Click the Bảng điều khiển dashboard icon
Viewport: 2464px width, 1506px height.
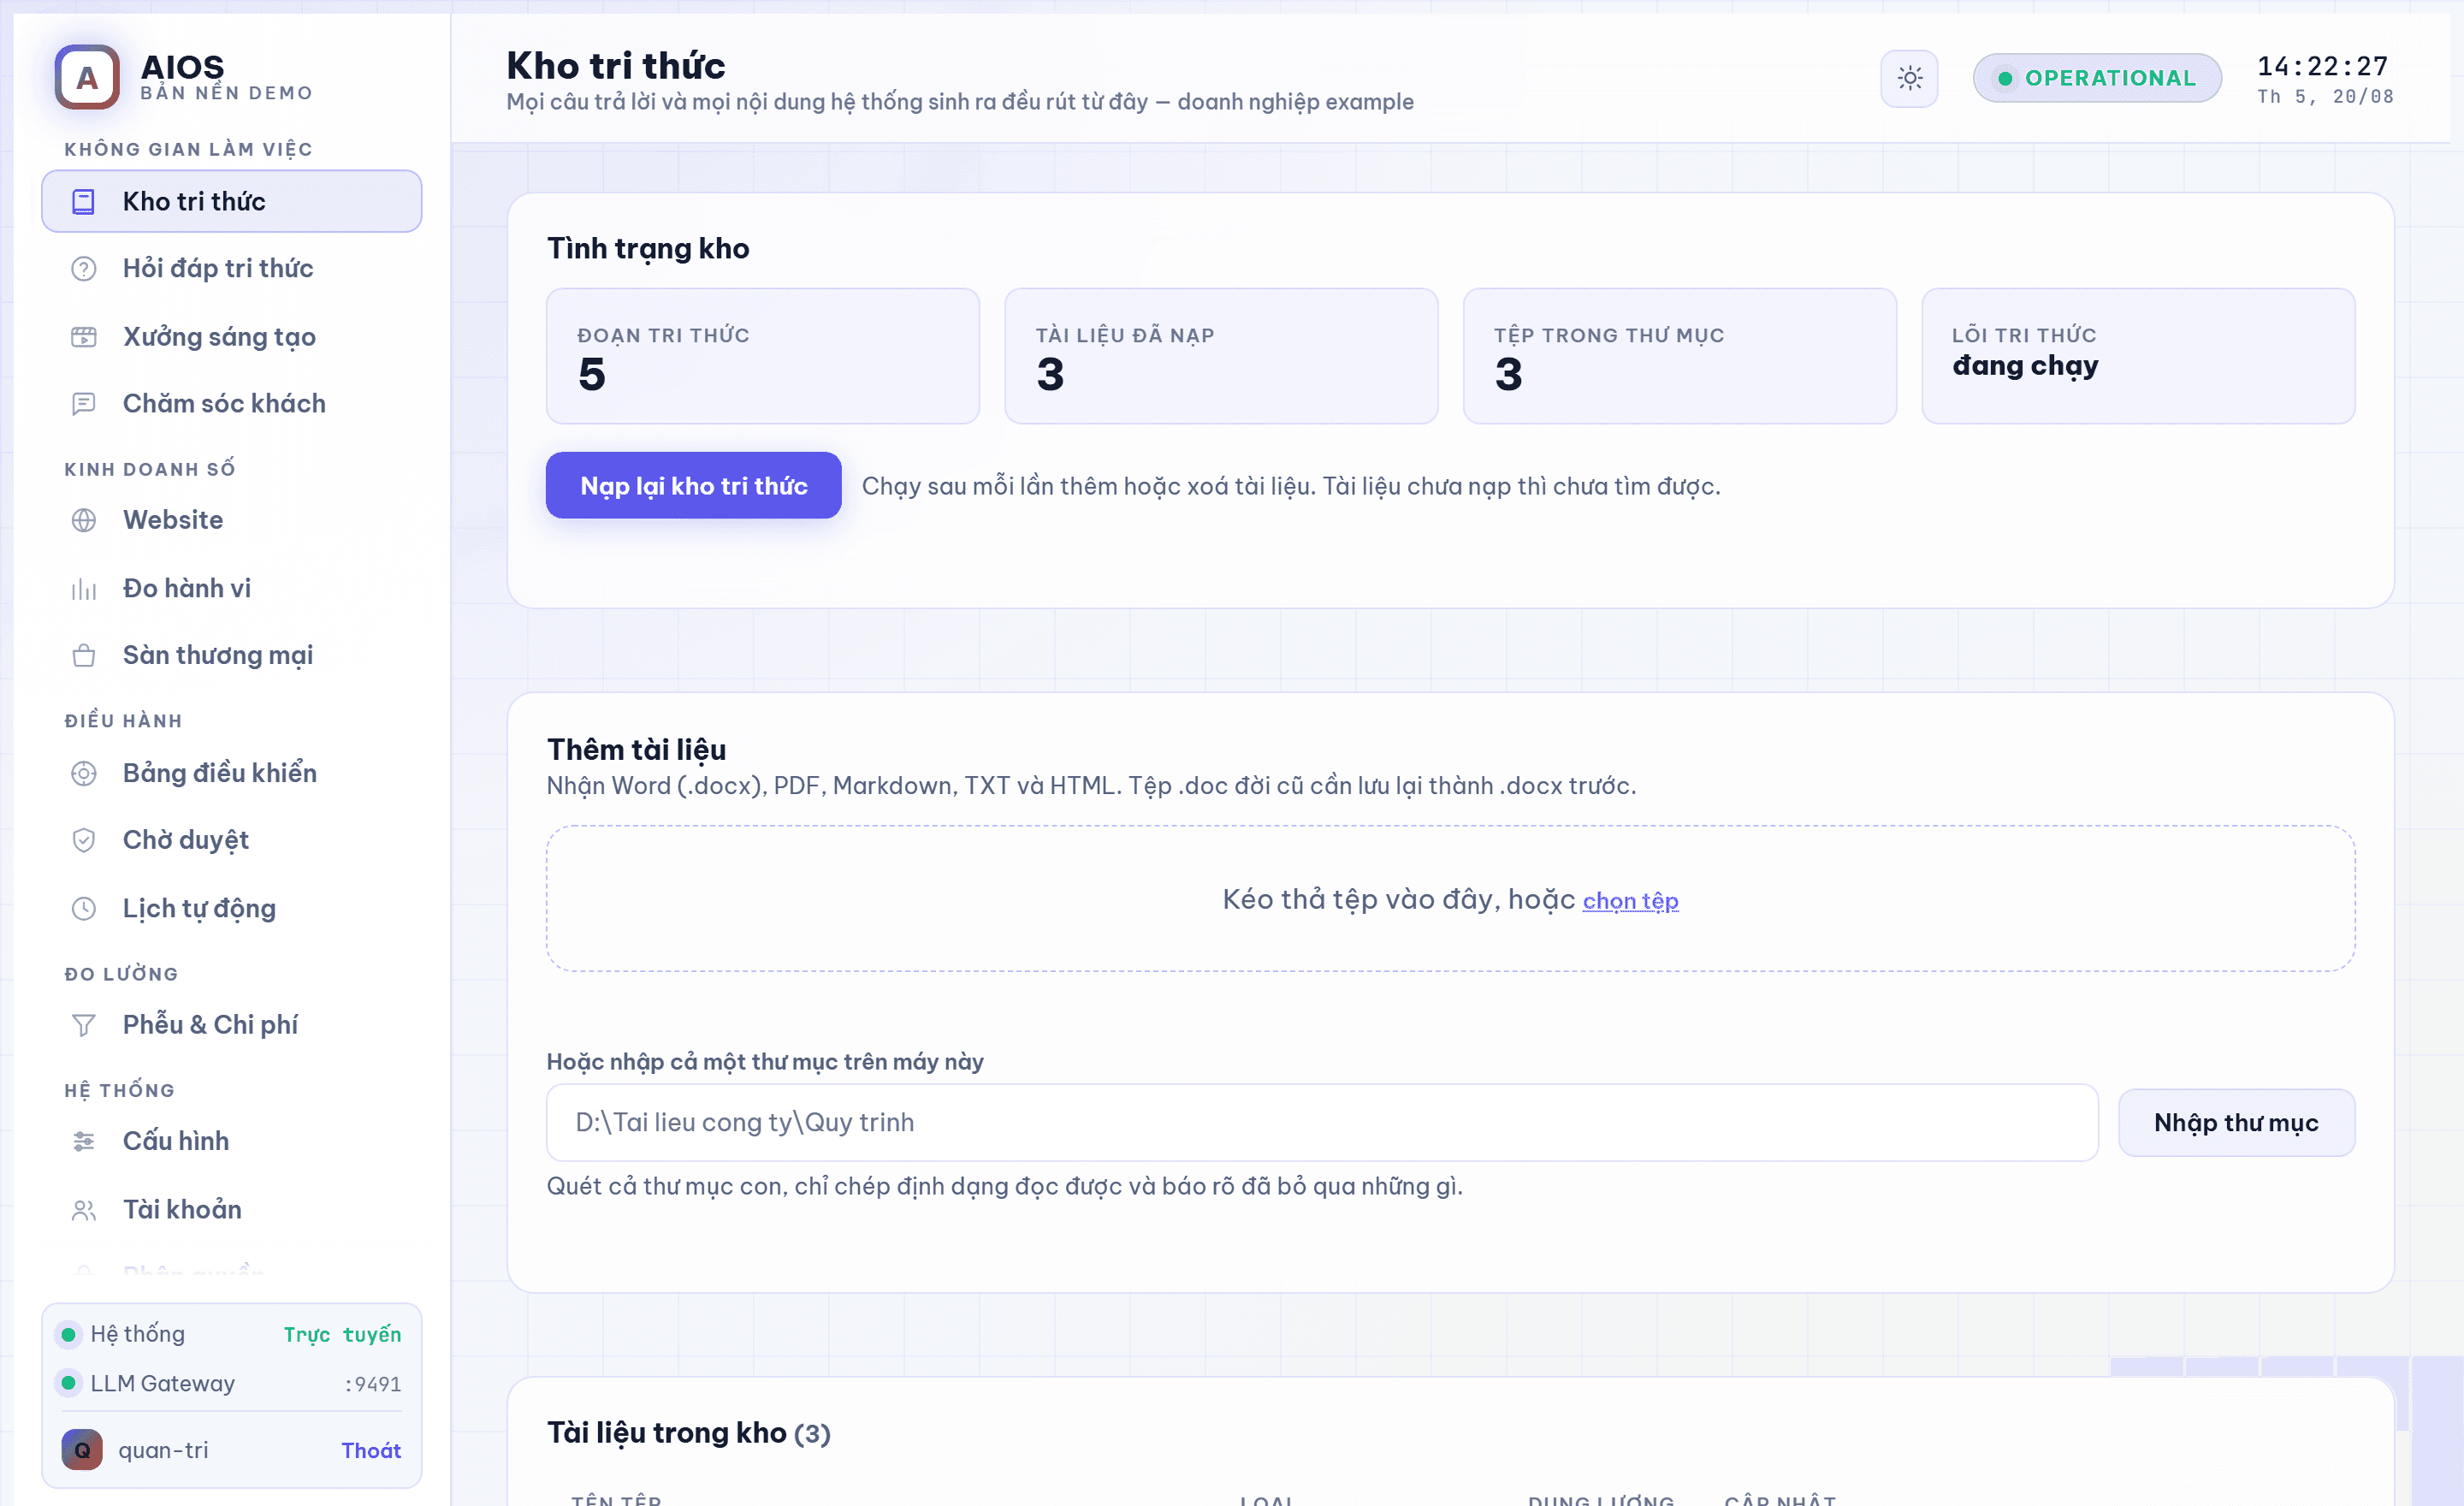[x=84, y=773]
